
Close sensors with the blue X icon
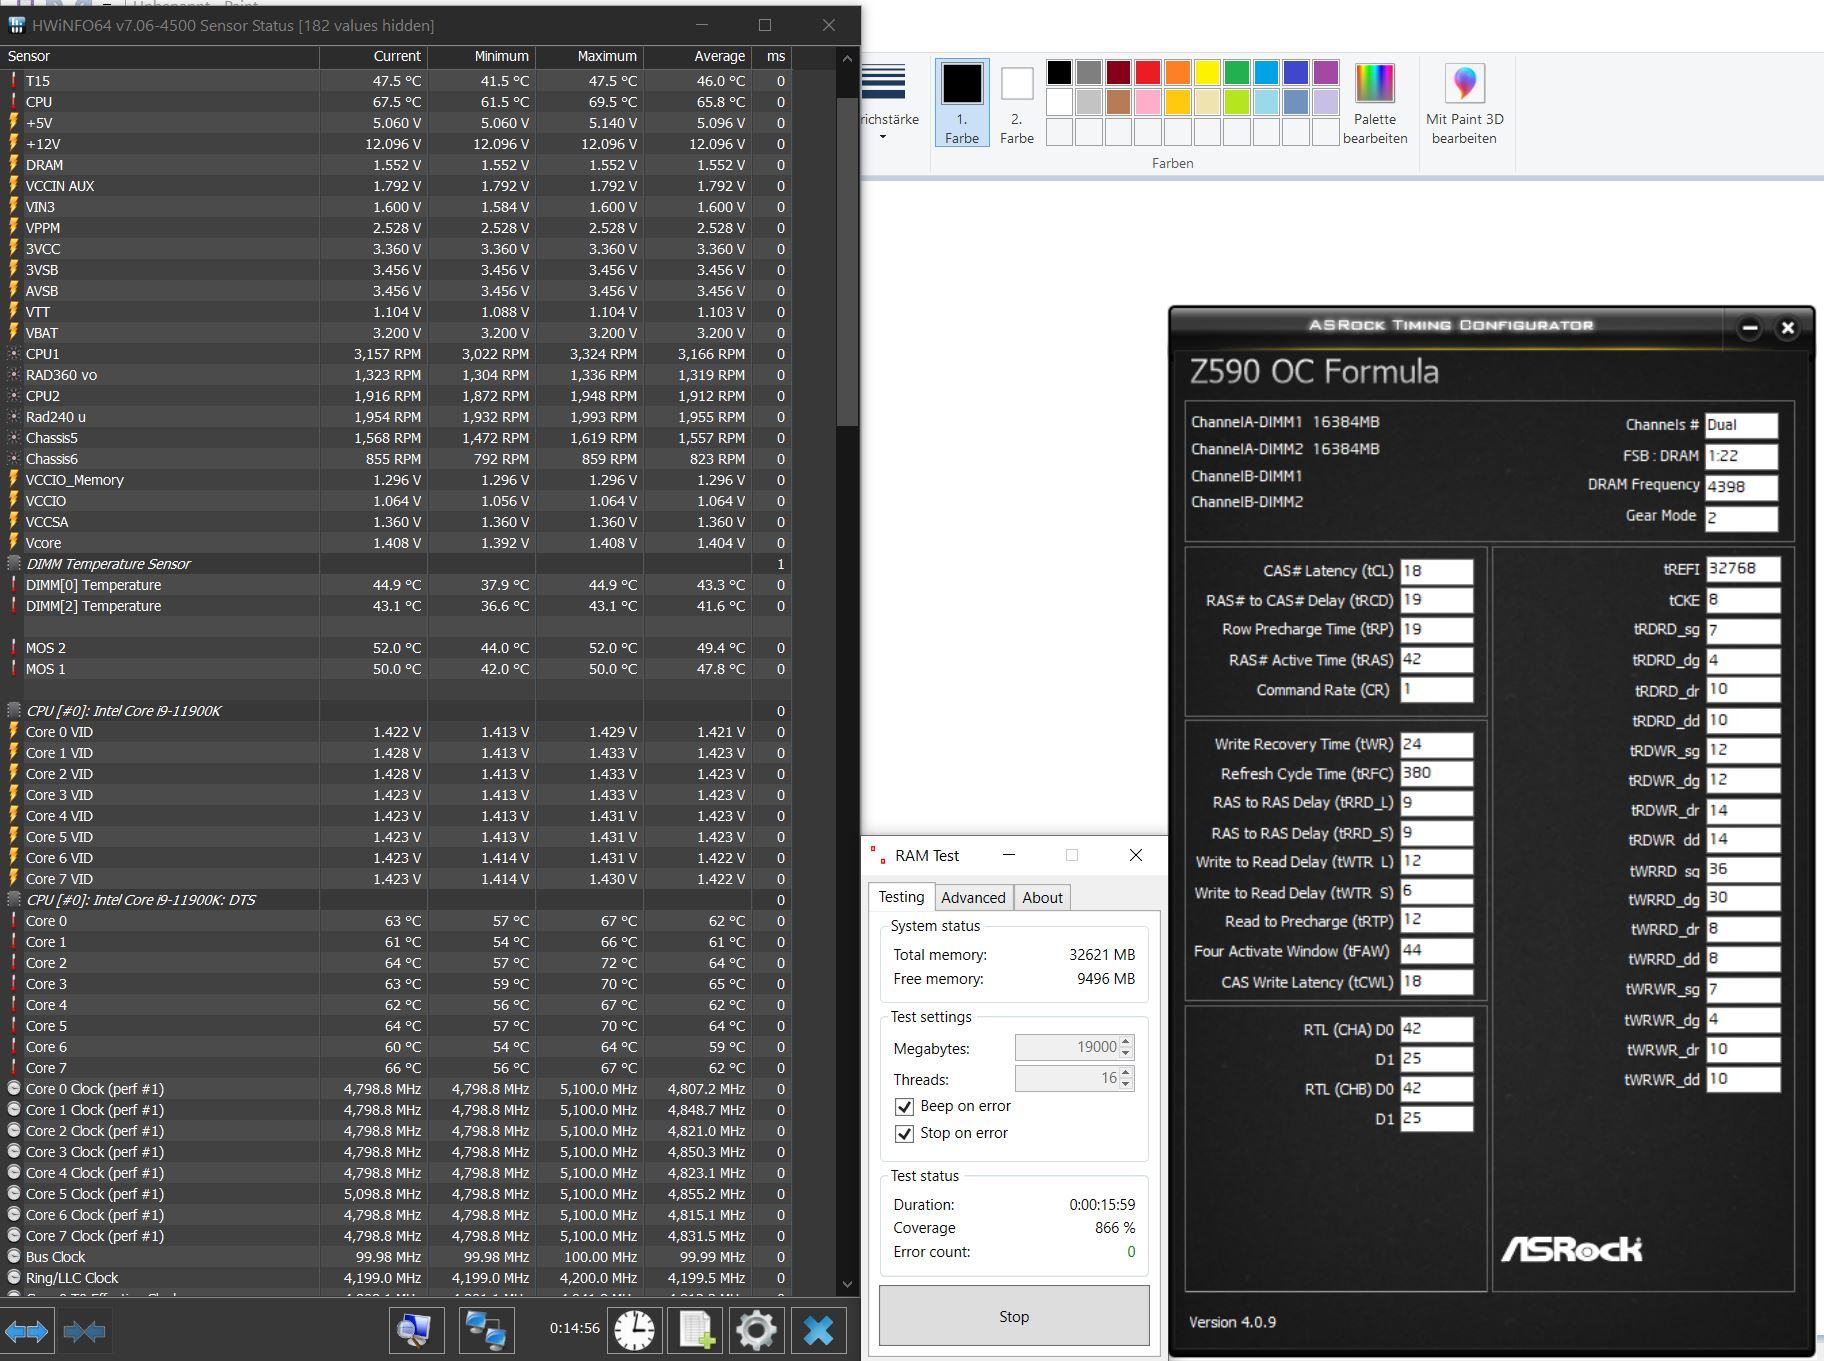coord(818,1331)
